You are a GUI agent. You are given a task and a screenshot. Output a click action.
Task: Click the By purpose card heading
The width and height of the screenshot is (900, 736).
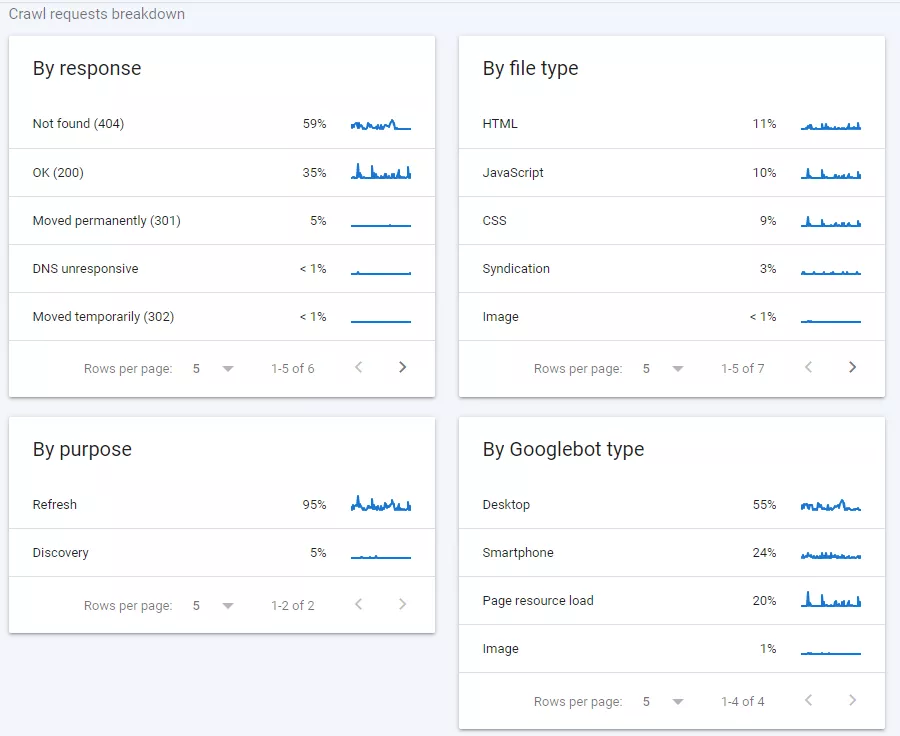82,449
